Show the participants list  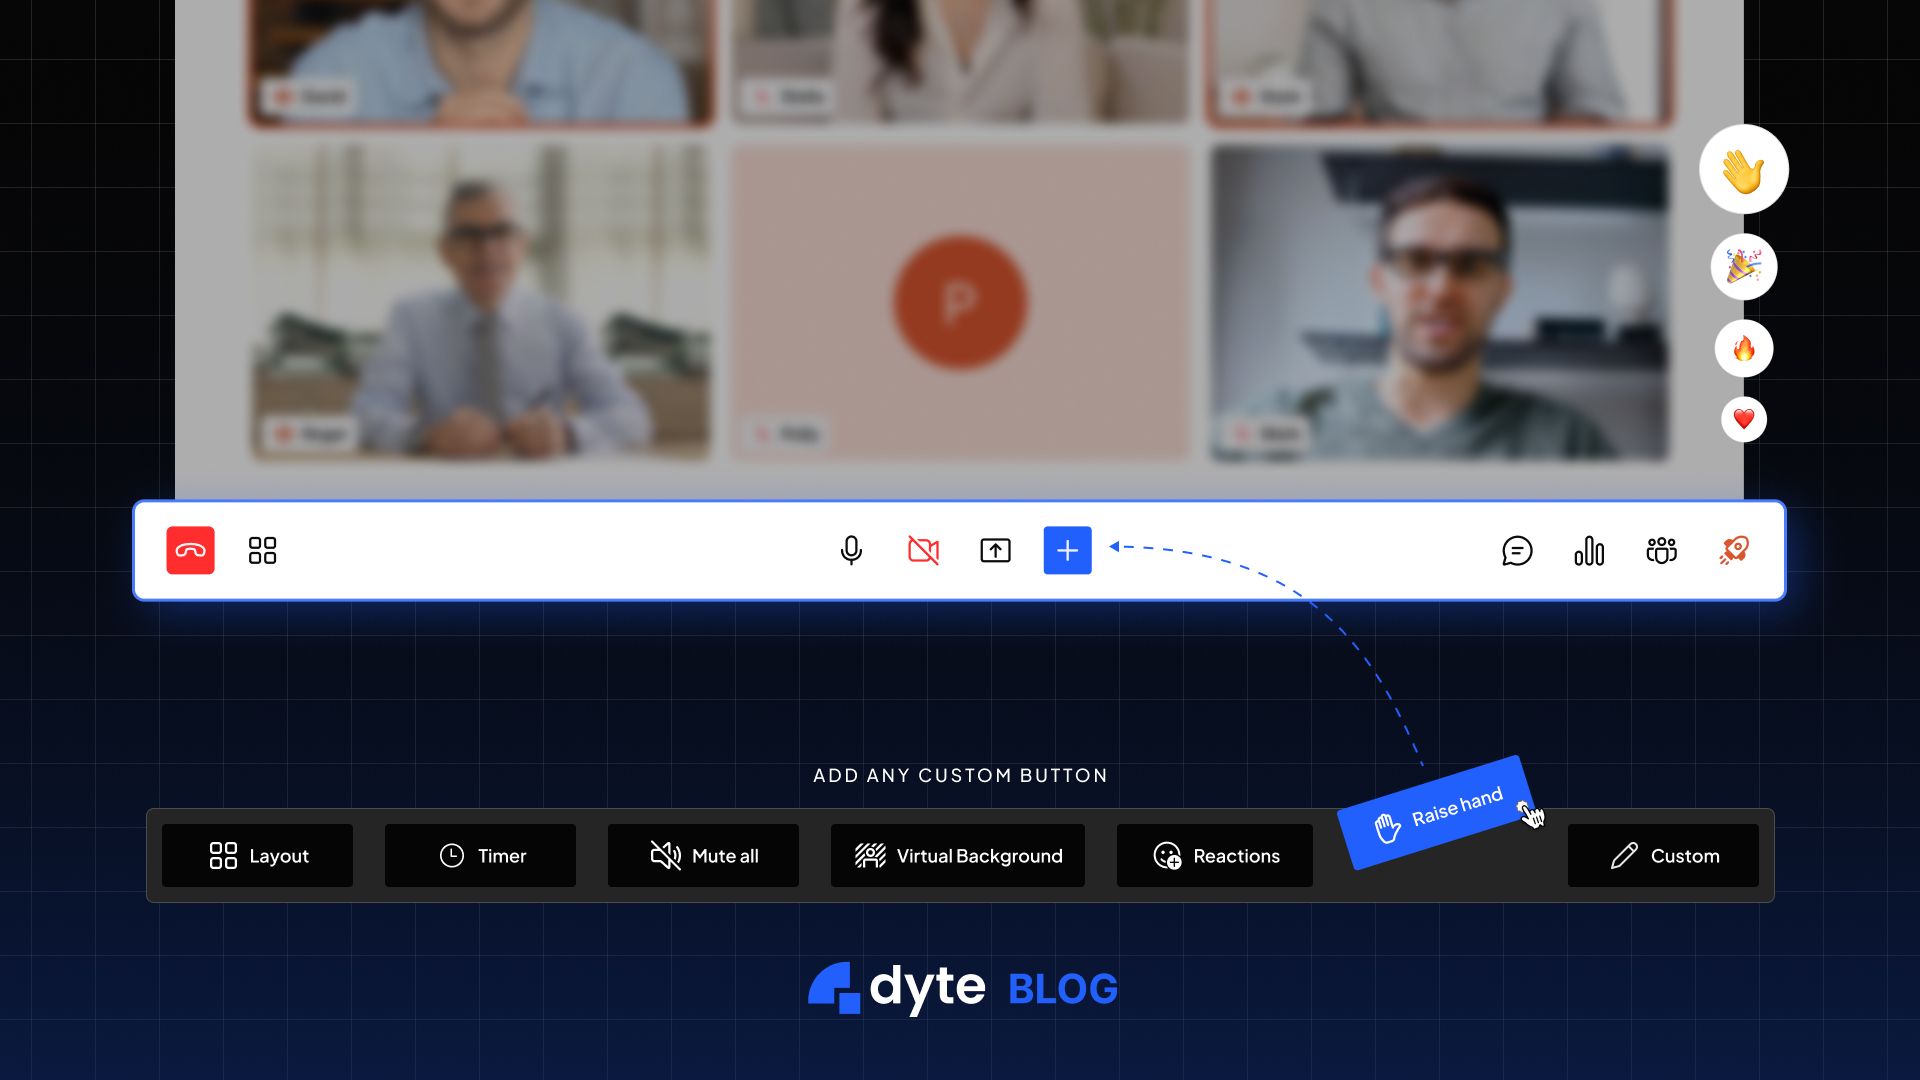1660,551
